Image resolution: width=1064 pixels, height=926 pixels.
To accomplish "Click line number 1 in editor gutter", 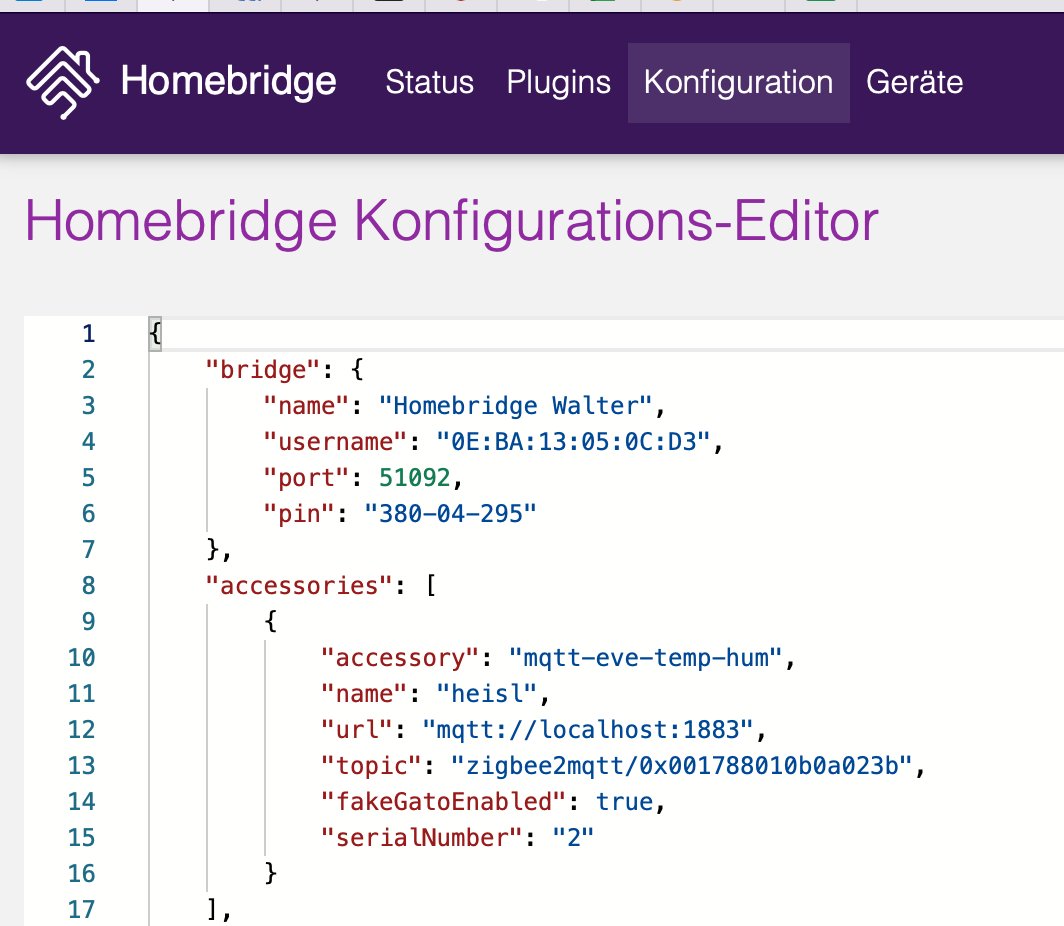I will coord(88,334).
